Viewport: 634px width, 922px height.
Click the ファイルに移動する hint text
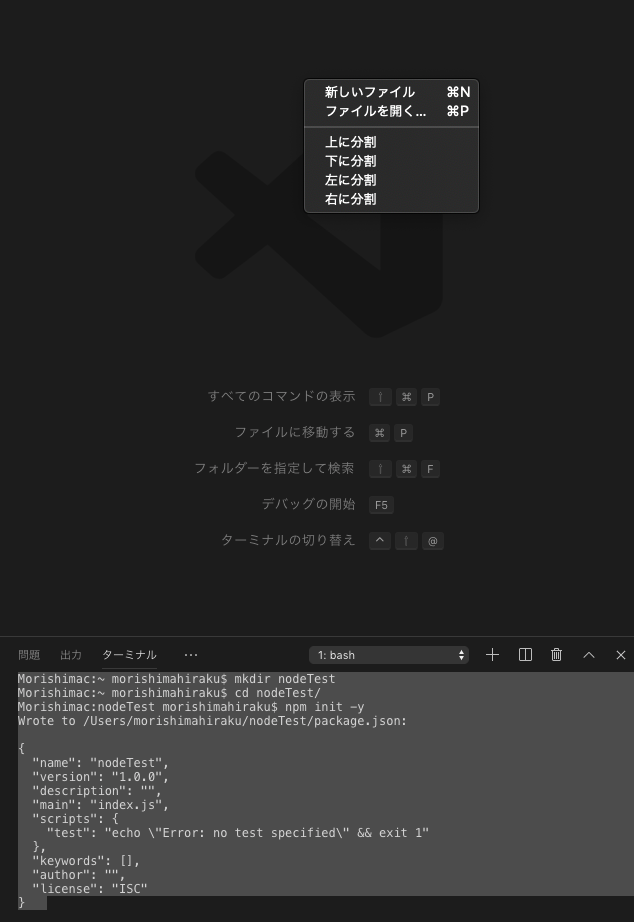pos(295,432)
